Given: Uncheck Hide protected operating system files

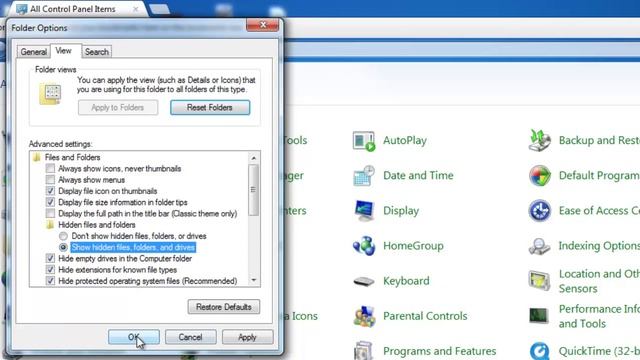Looking at the screenshot, I should pyautogui.click(x=50, y=281).
